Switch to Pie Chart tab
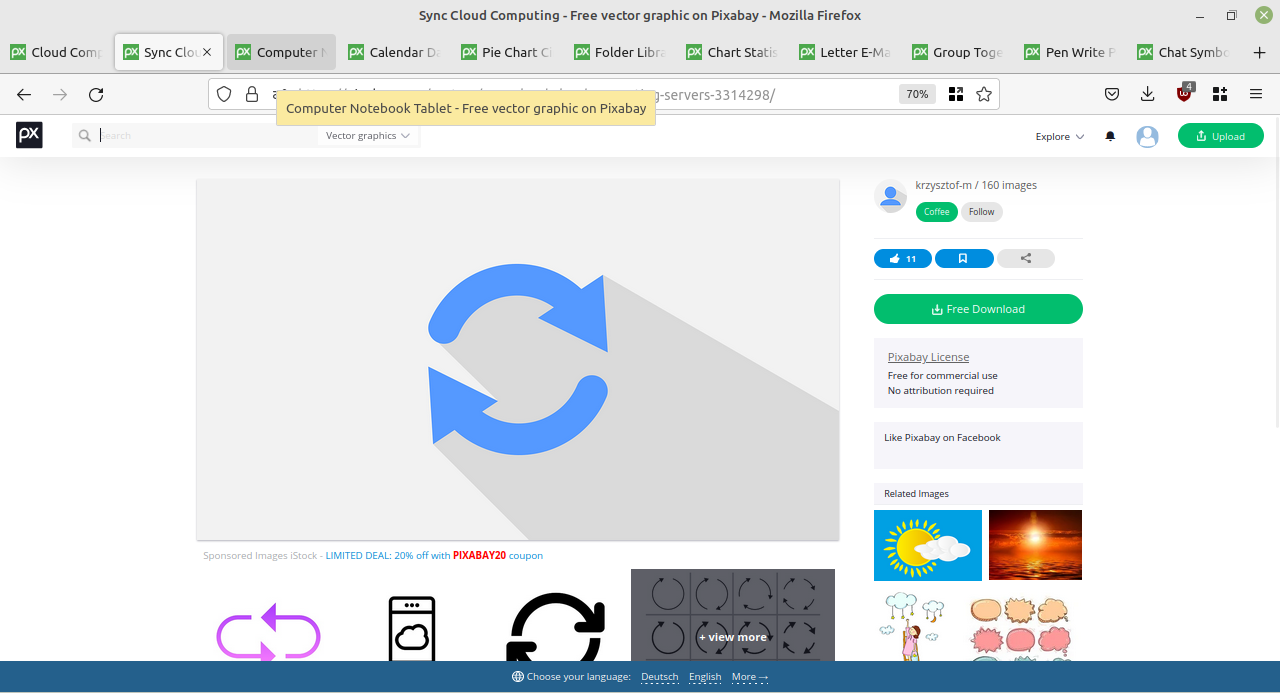 click(x=507, y=52)
